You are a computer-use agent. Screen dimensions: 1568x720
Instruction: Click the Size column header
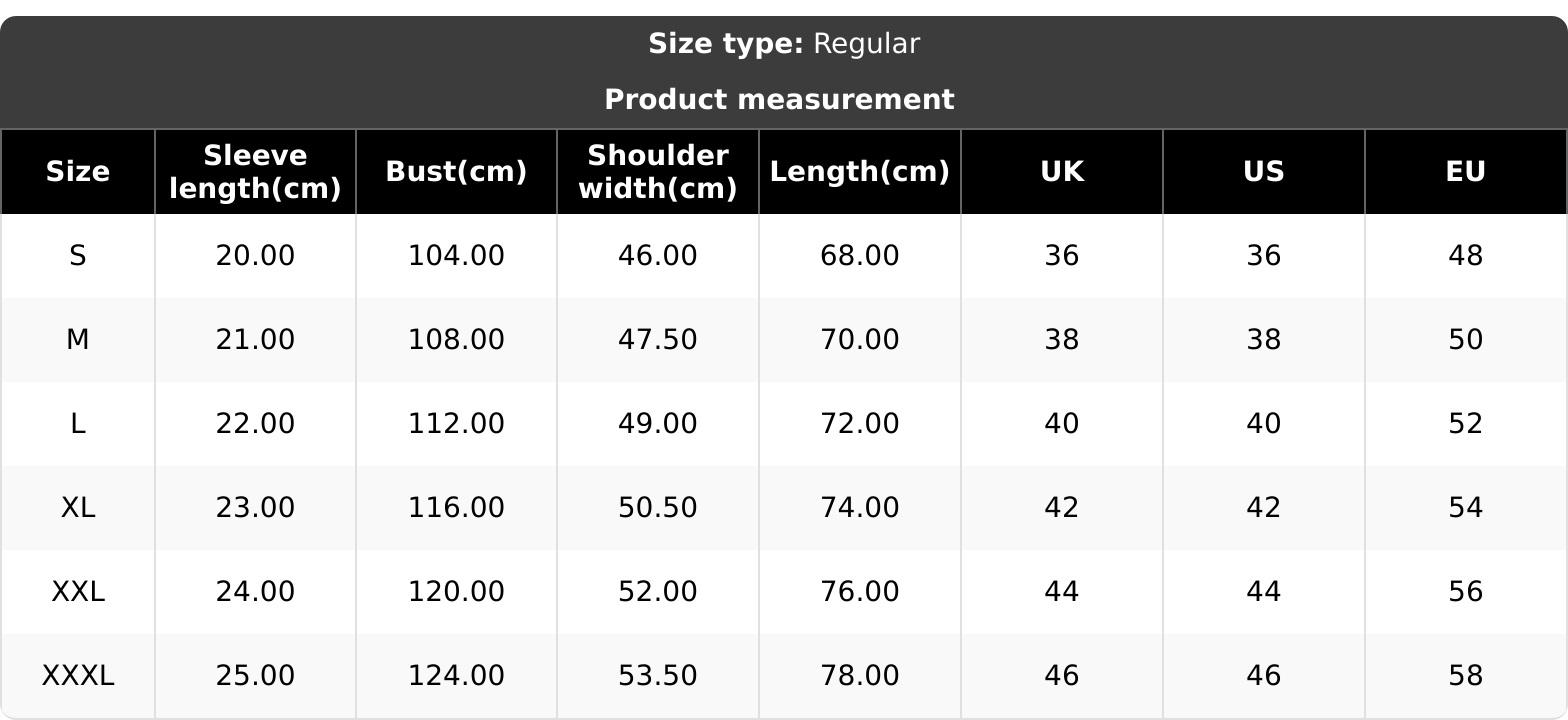[78, 172]
